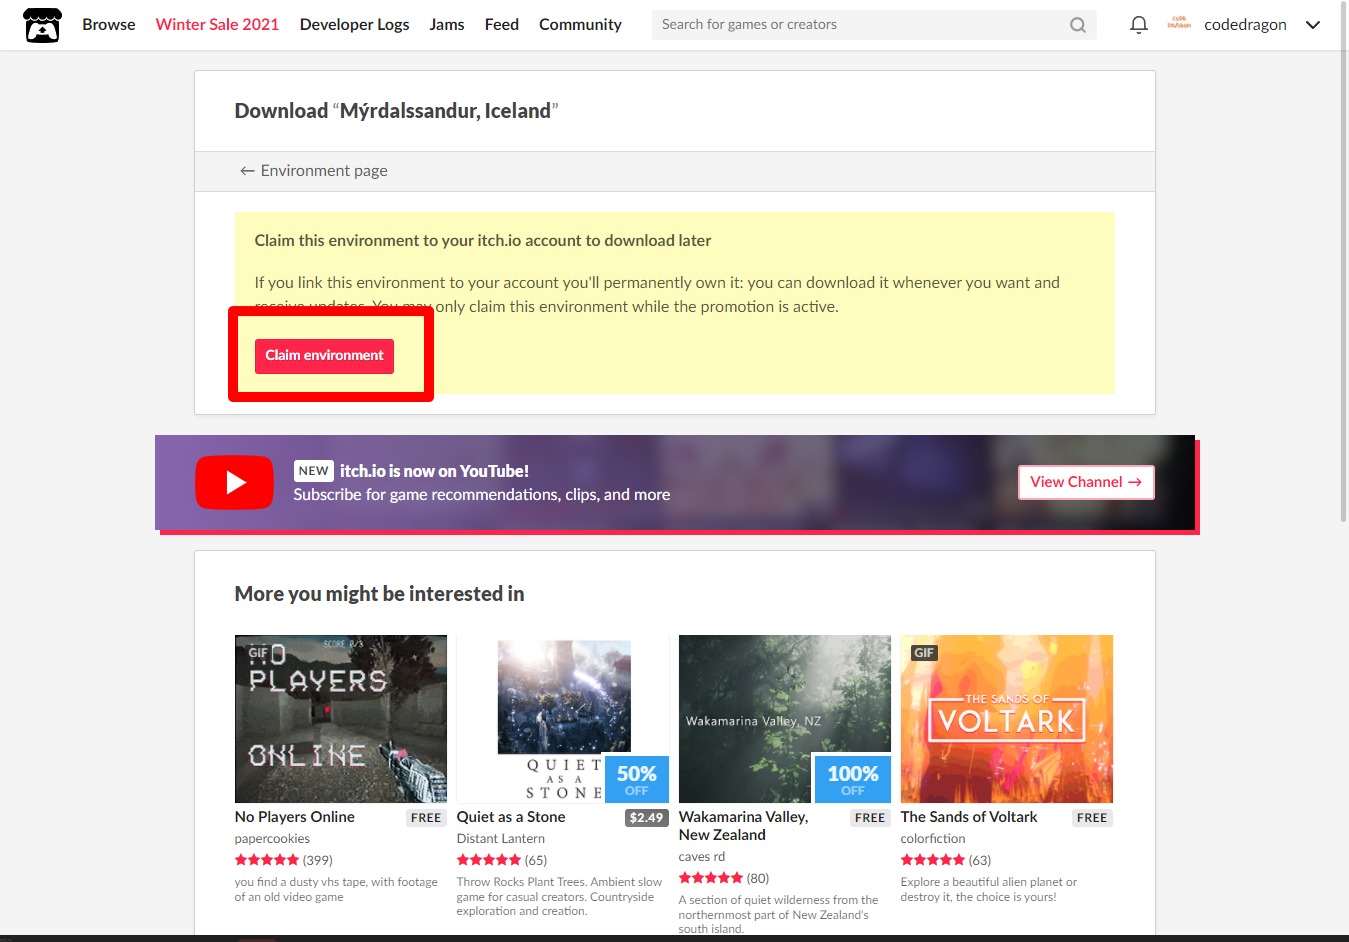Click the NEW badge in YouTube banner

[313, 471]
